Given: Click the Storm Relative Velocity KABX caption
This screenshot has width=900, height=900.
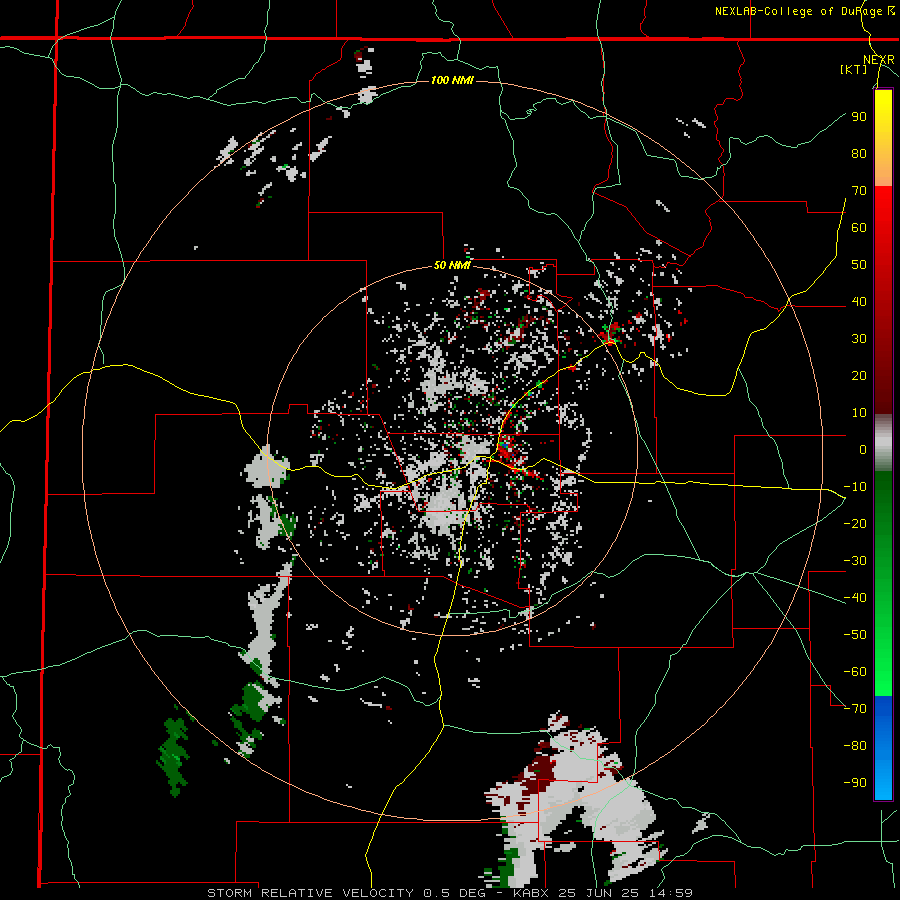Looking at the screenshot, I should point(450,893).
